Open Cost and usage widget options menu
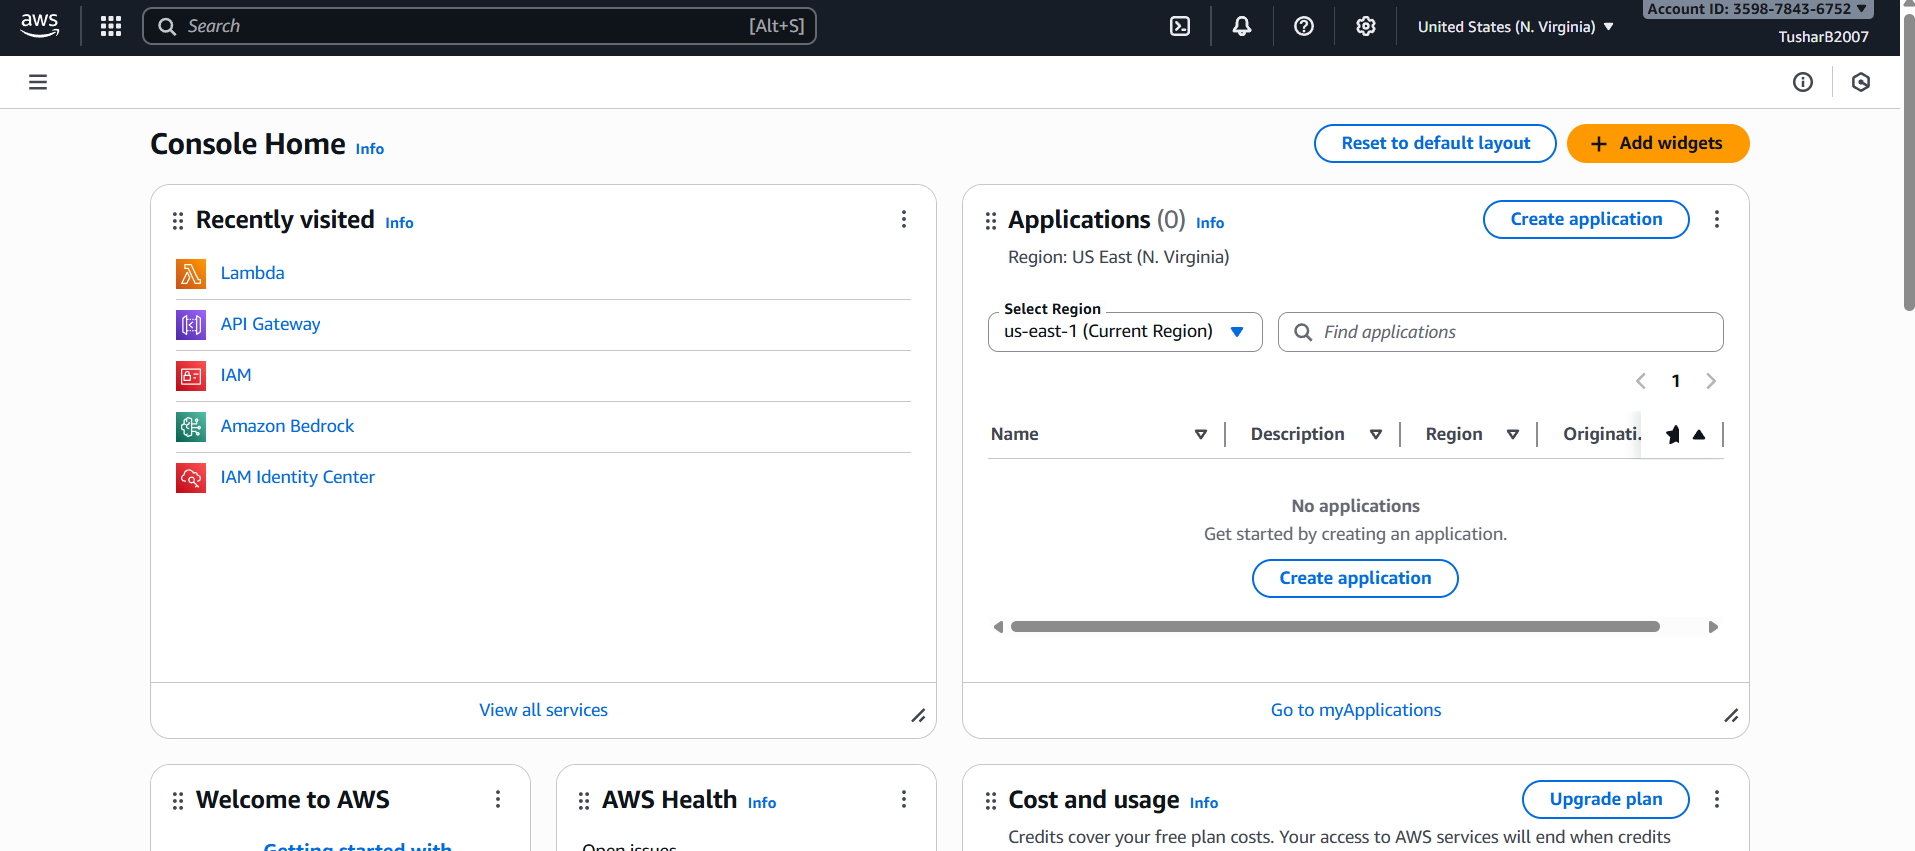 click(x=1717, y=799)
